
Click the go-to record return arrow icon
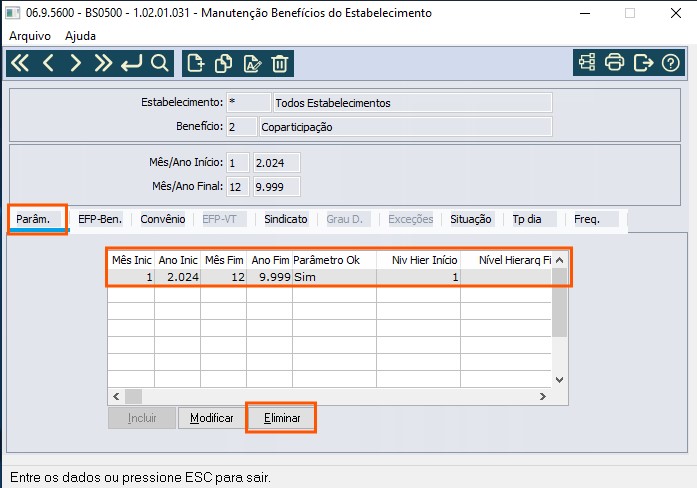132,63
